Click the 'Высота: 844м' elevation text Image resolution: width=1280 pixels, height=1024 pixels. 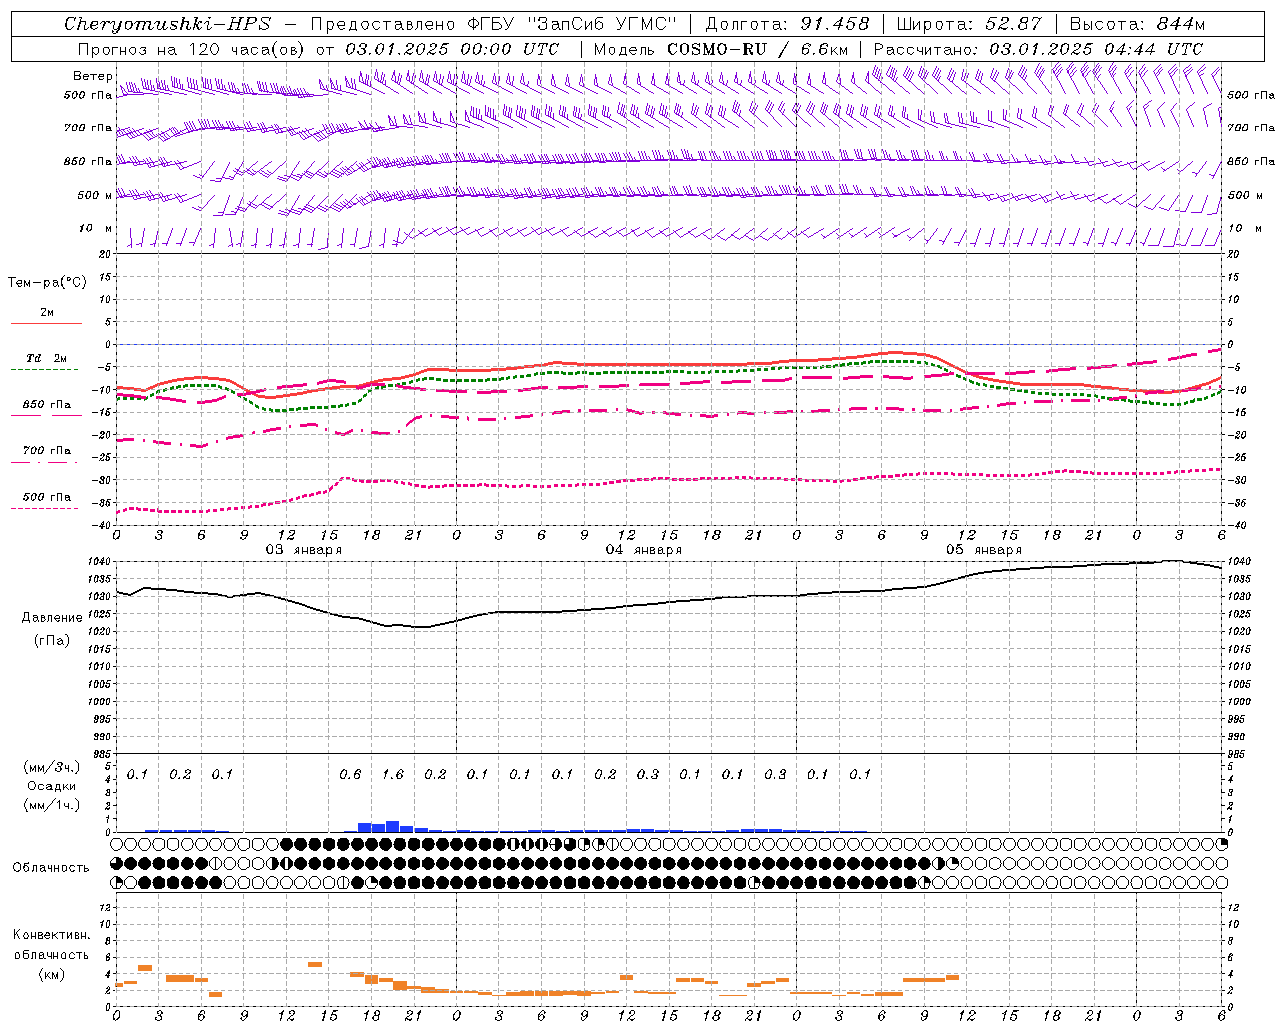(1137, 24)
